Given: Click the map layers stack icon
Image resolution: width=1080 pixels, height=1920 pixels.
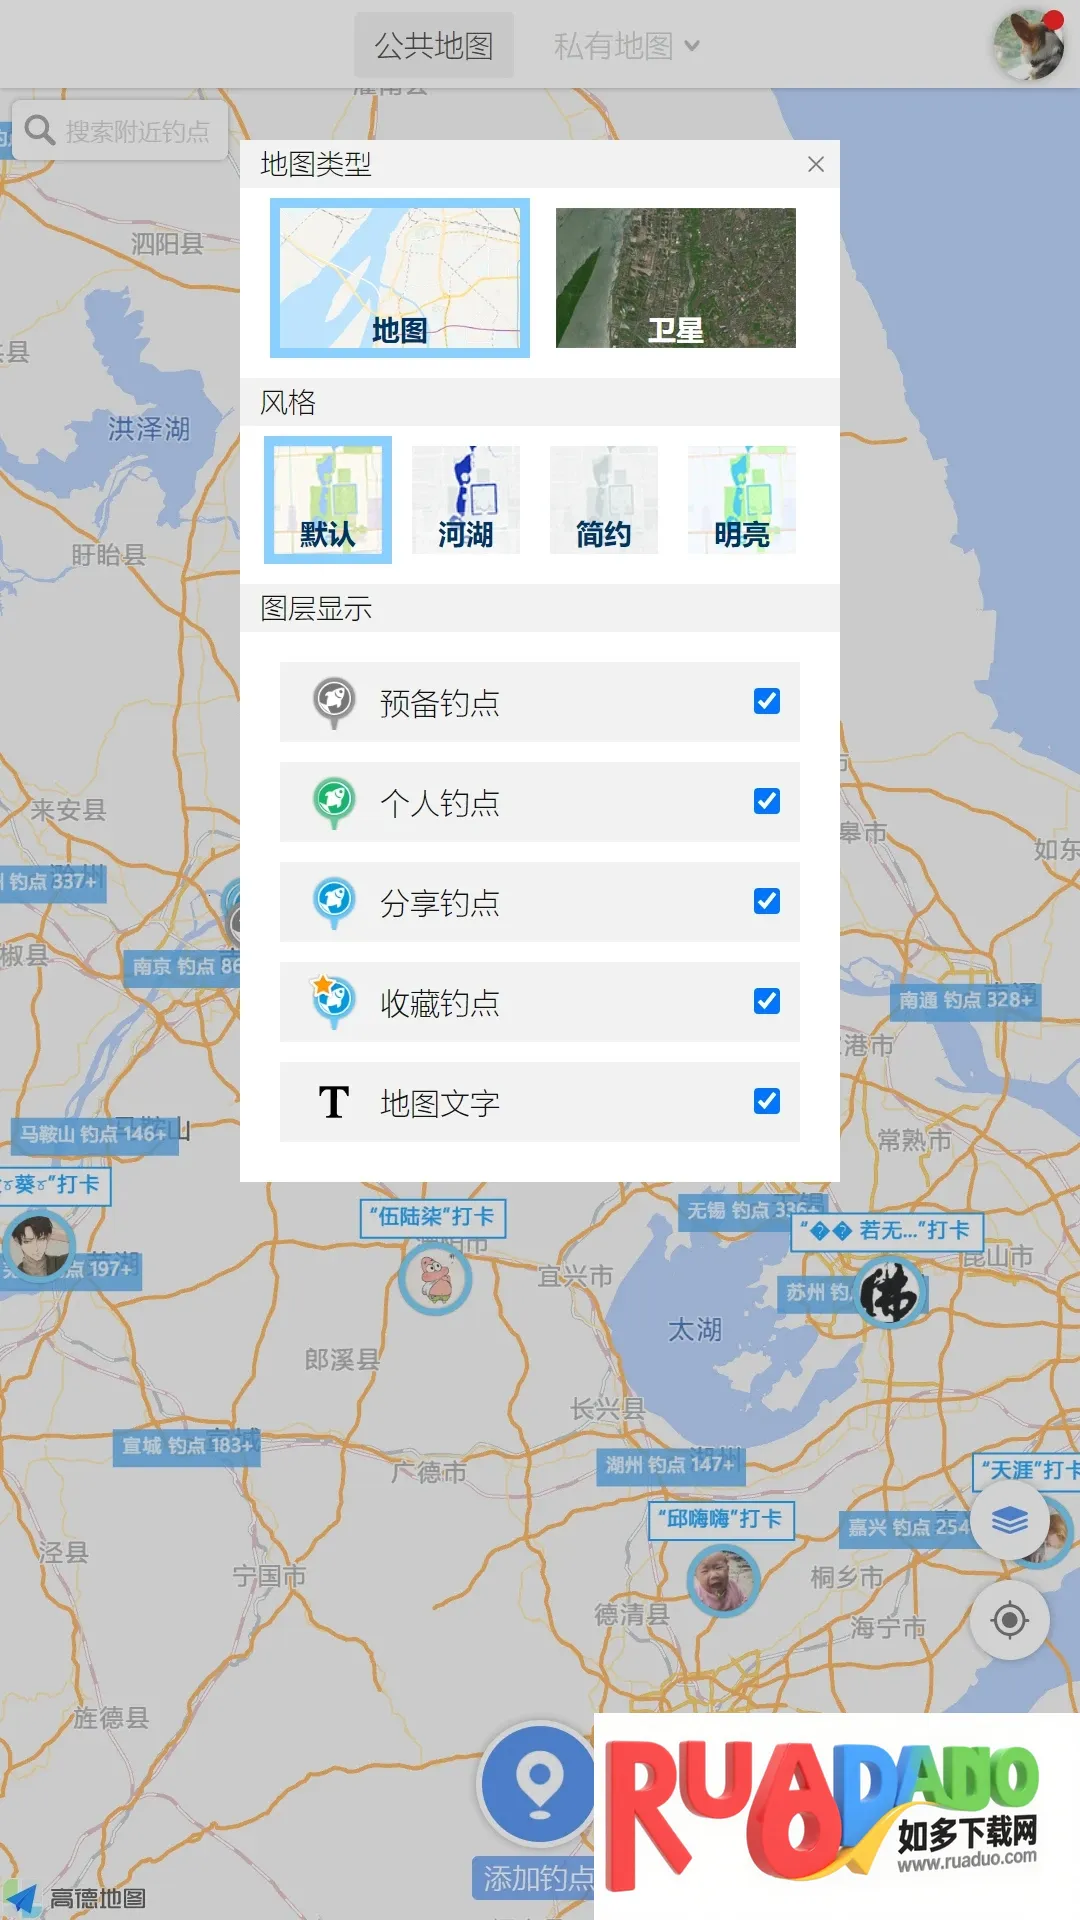Looking at the screenshot, I should click(x=1009, y=1521).
